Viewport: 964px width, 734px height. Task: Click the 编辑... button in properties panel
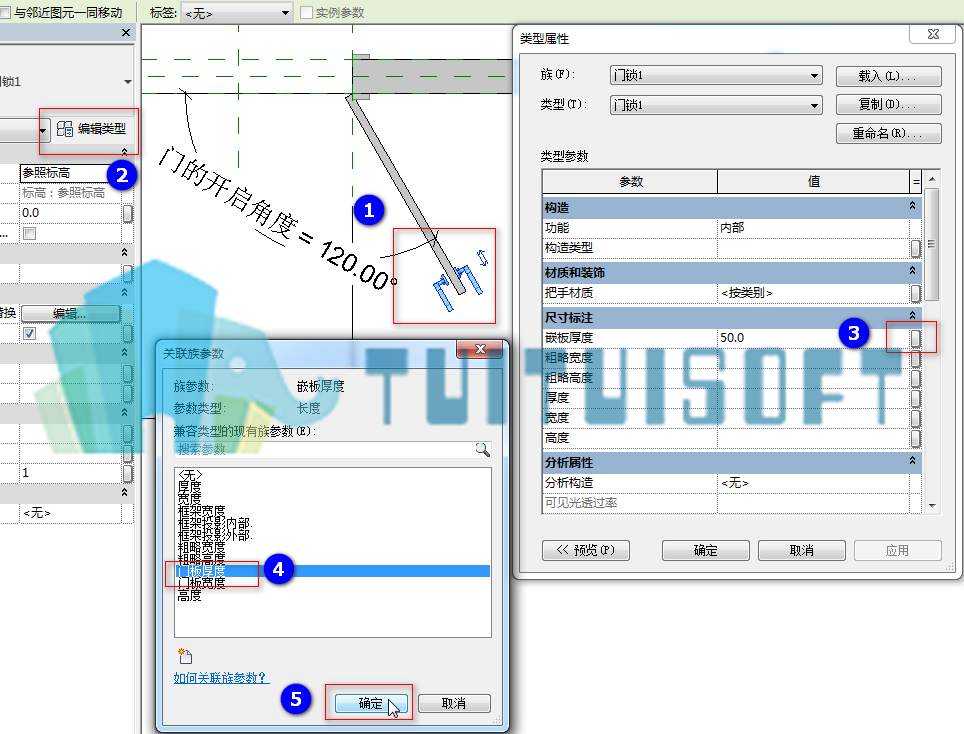(69, 314)
